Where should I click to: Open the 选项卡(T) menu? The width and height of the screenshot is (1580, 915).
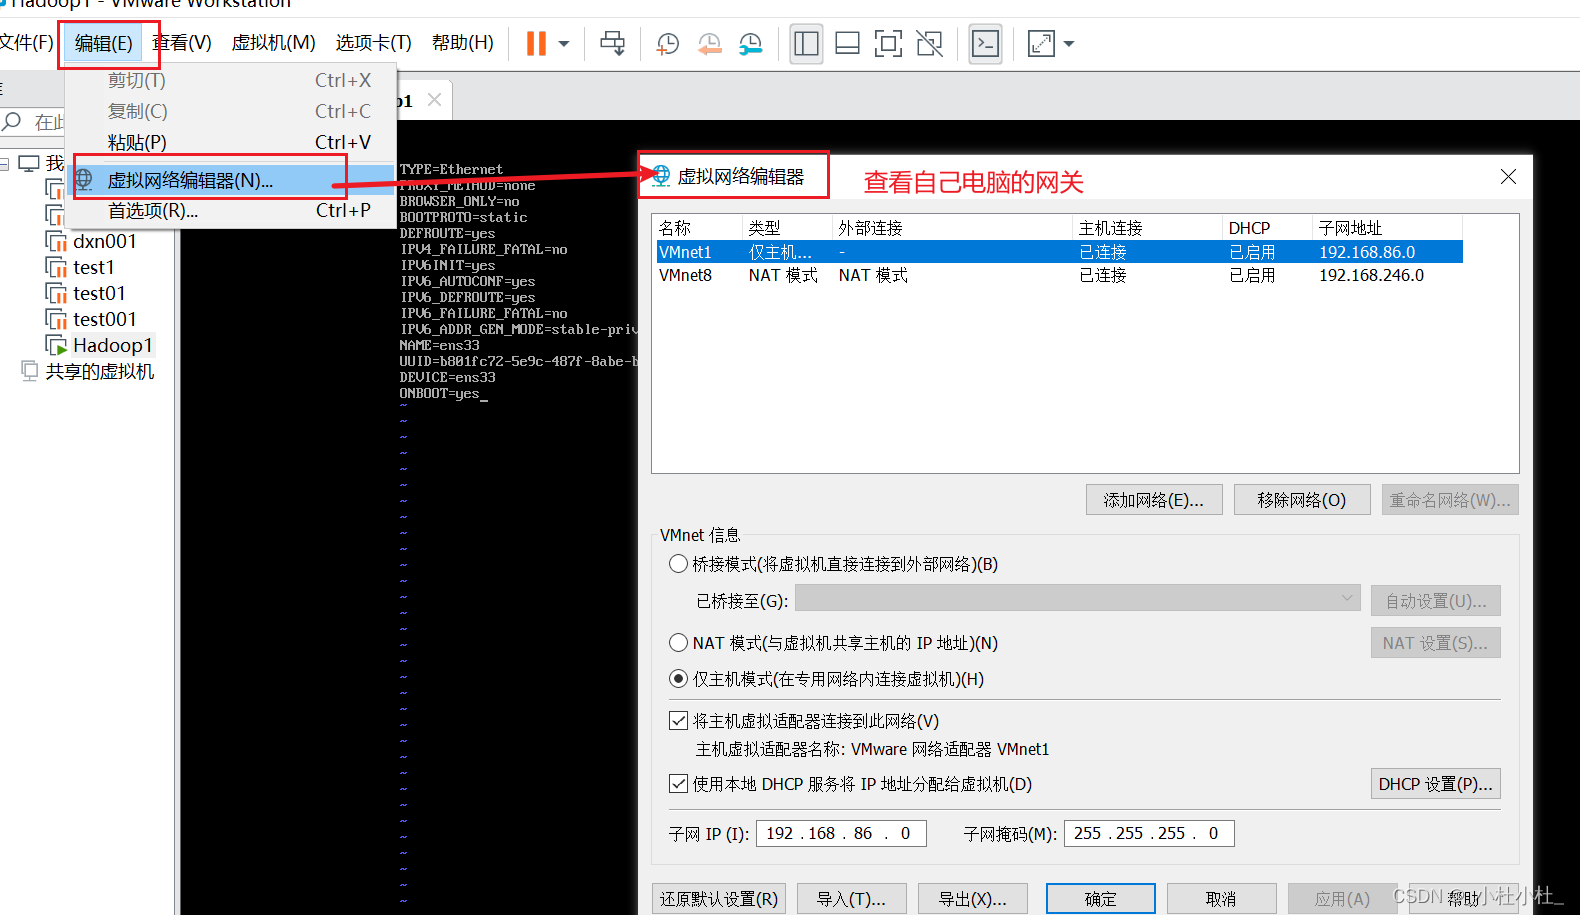coord(374,42)
